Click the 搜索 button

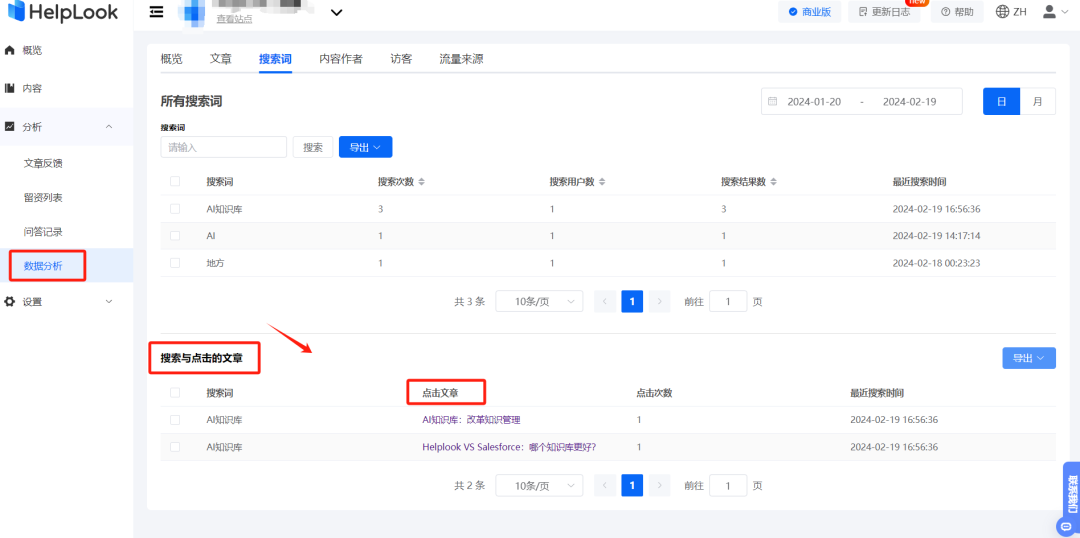[313, 147]
